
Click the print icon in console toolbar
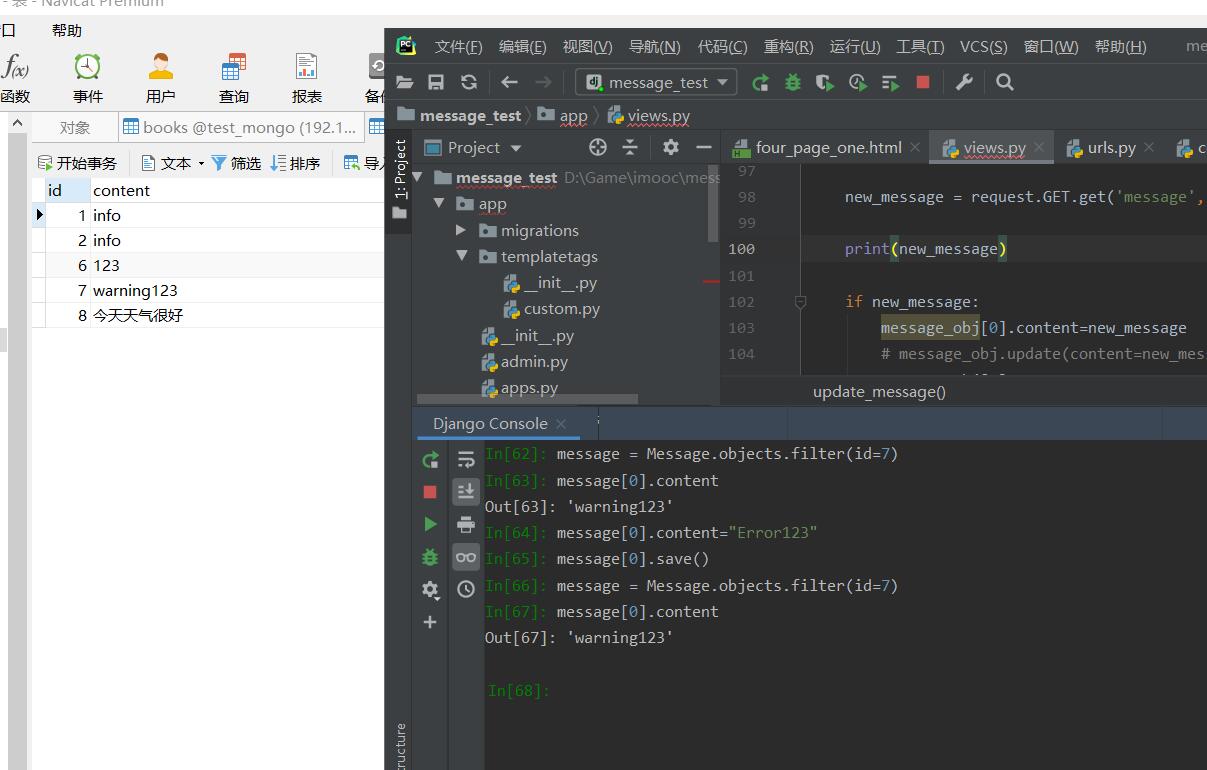point(466,524)
